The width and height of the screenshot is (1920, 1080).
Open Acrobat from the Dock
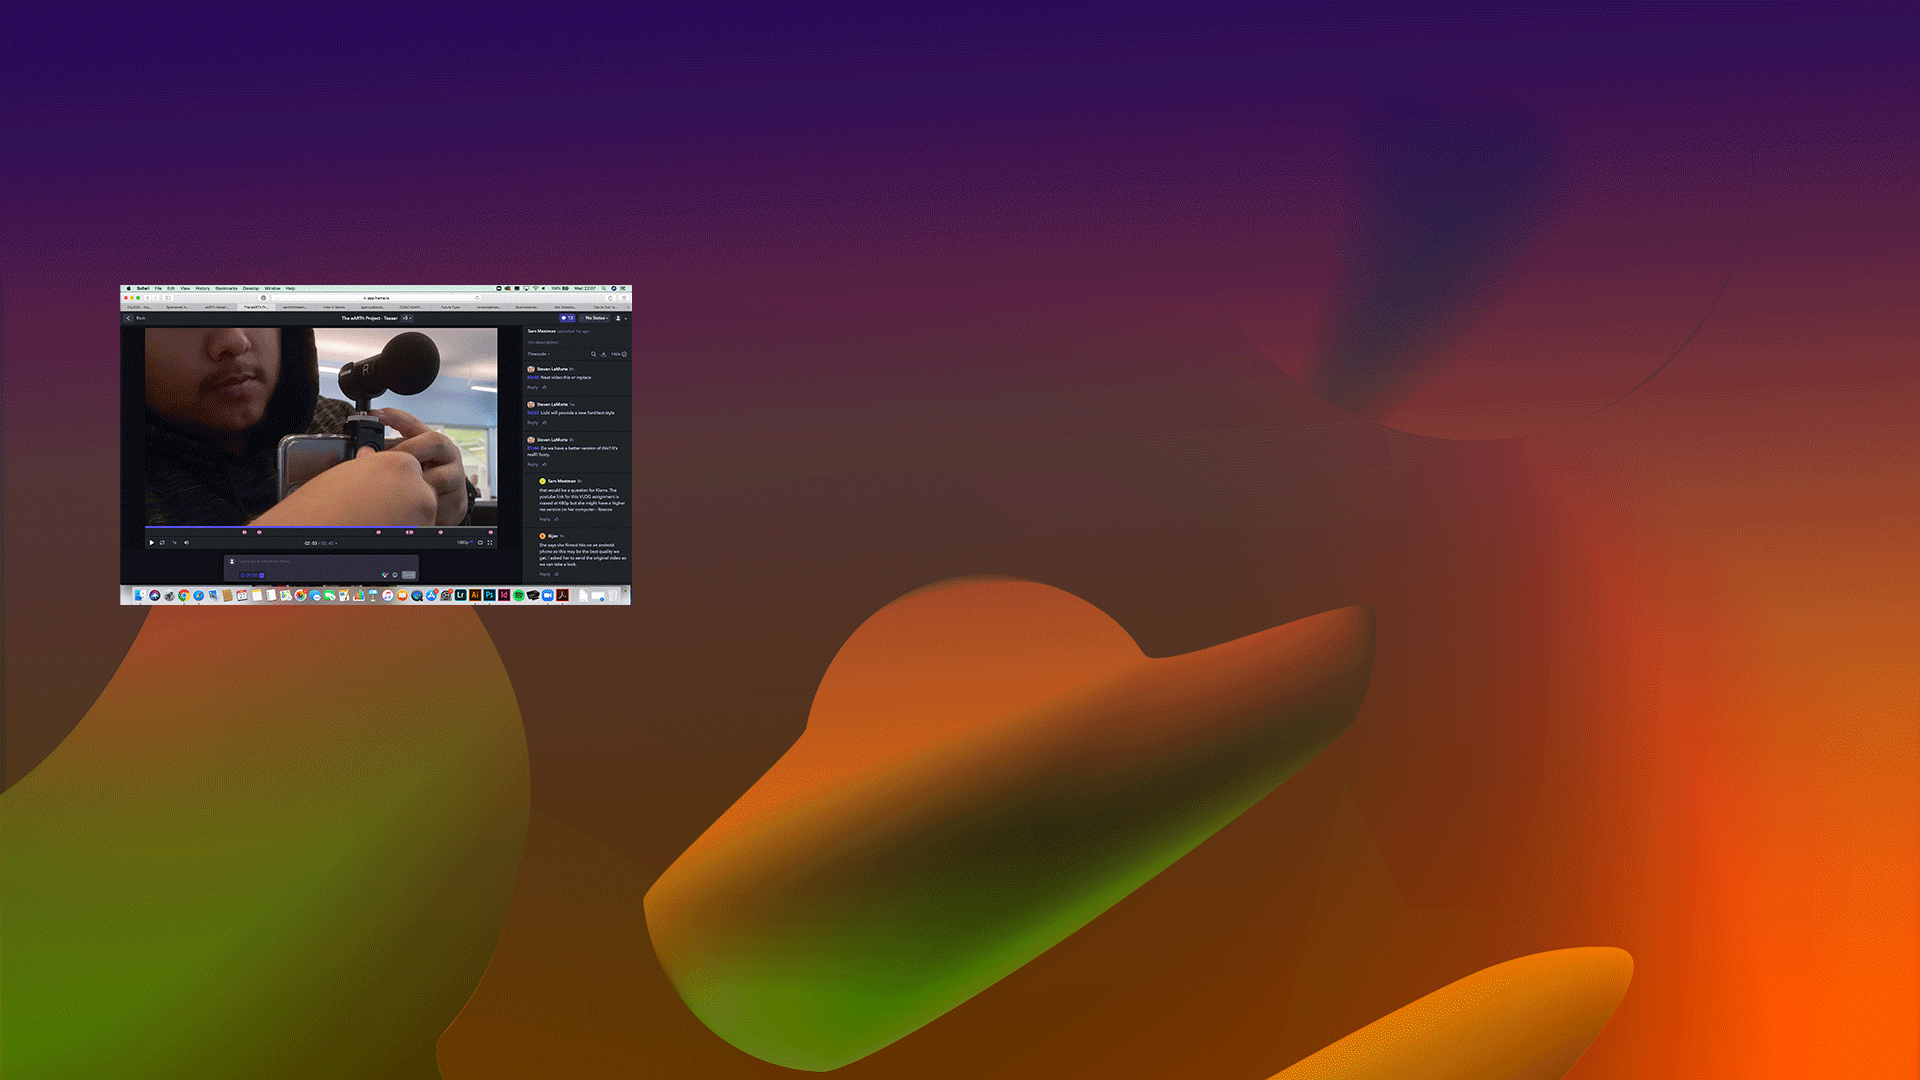click(562, 595)
